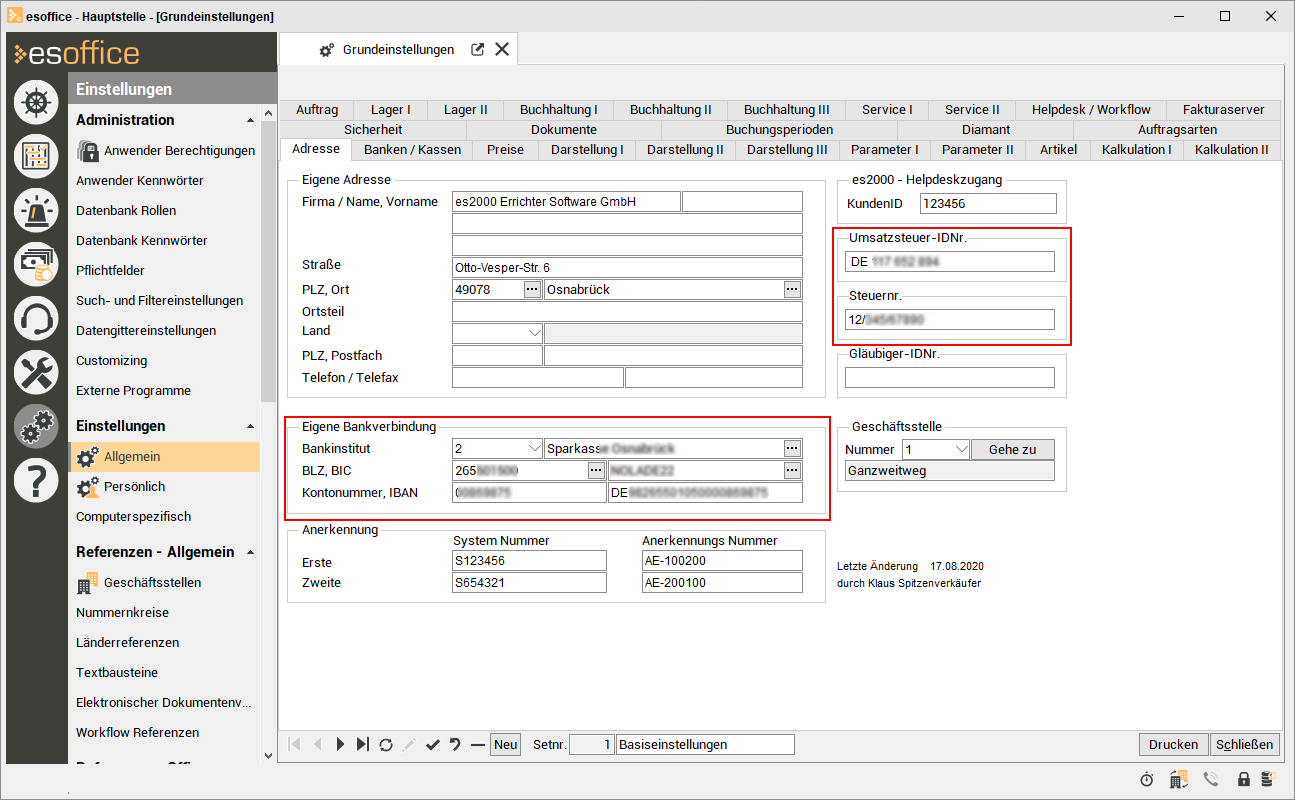Open Persönlich settings in sidebar
This screenshot has height=800, width=1295.
[134, 486]
